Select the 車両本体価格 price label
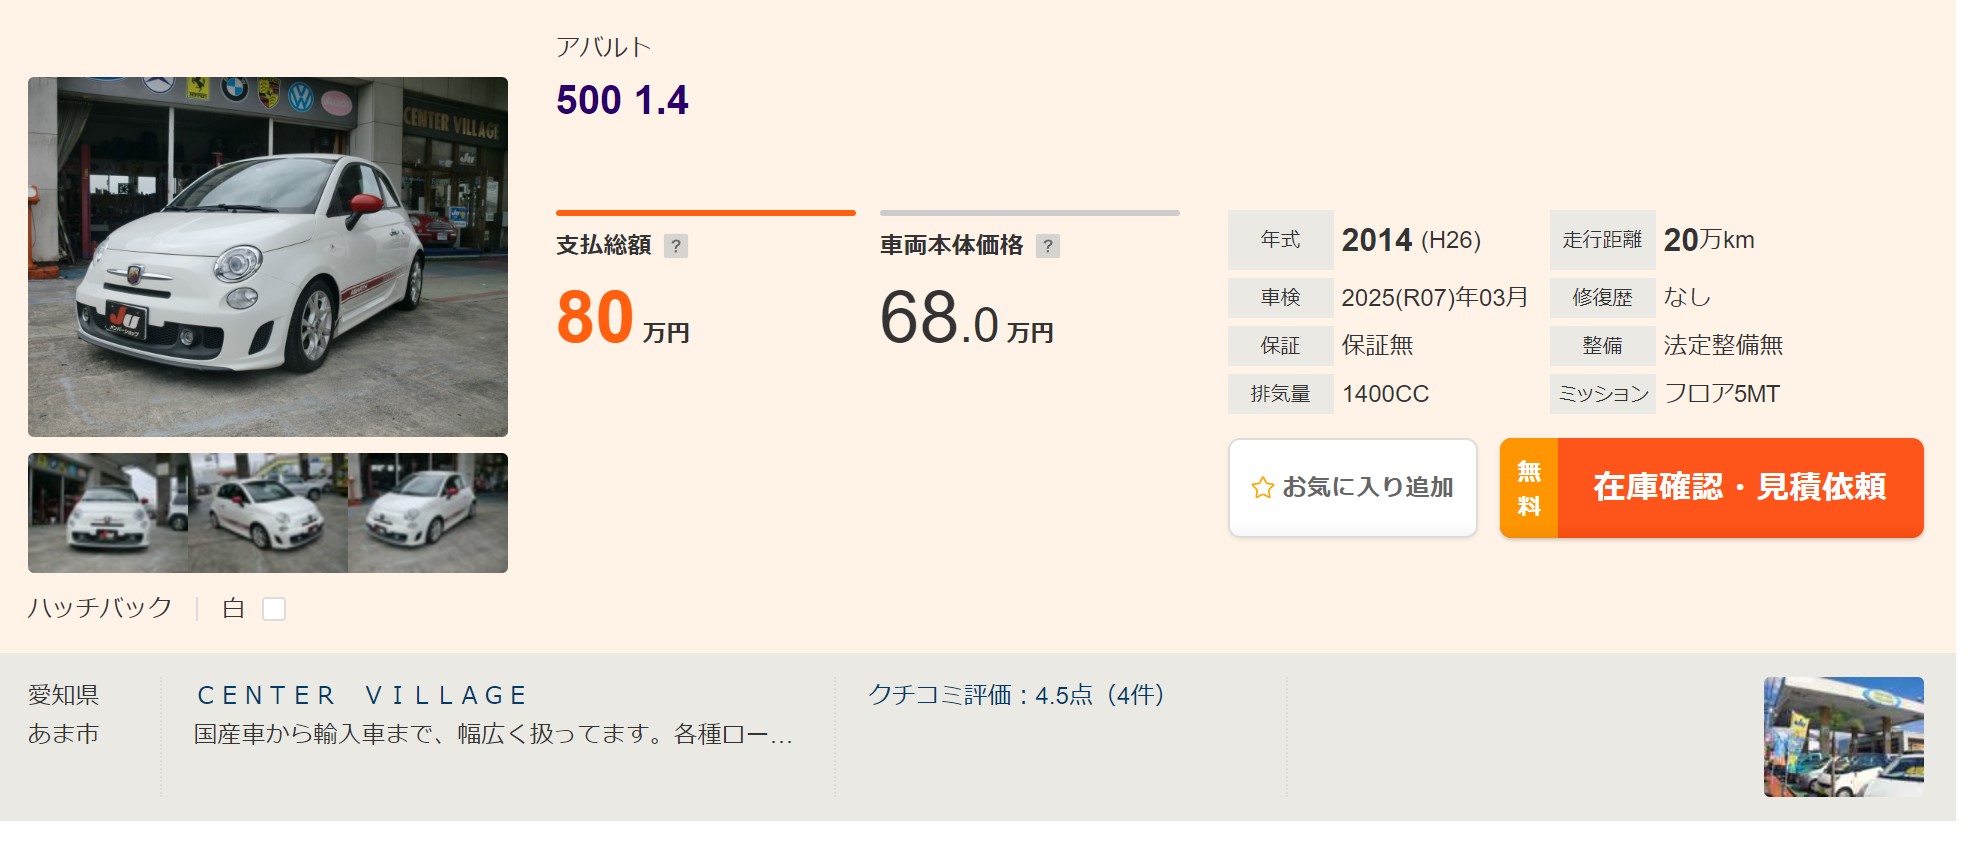 [951, 246]
